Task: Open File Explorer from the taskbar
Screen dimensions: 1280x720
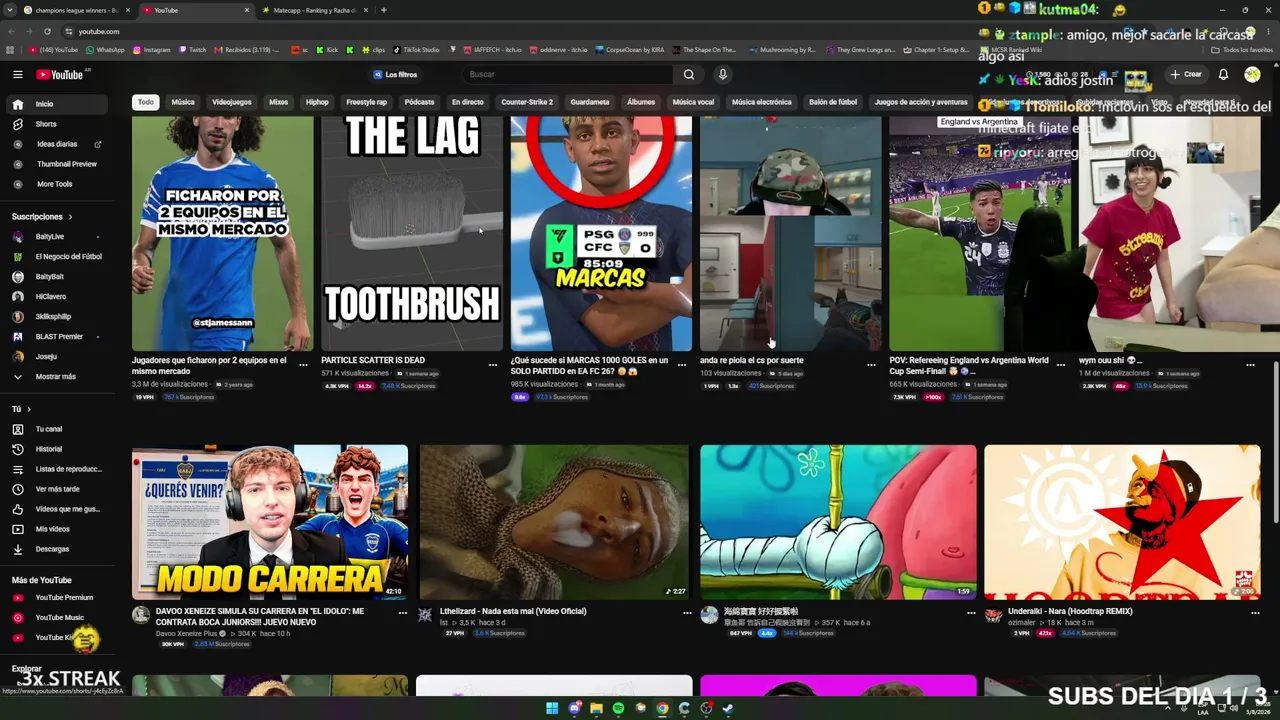Action: click(x=596, y=708)
